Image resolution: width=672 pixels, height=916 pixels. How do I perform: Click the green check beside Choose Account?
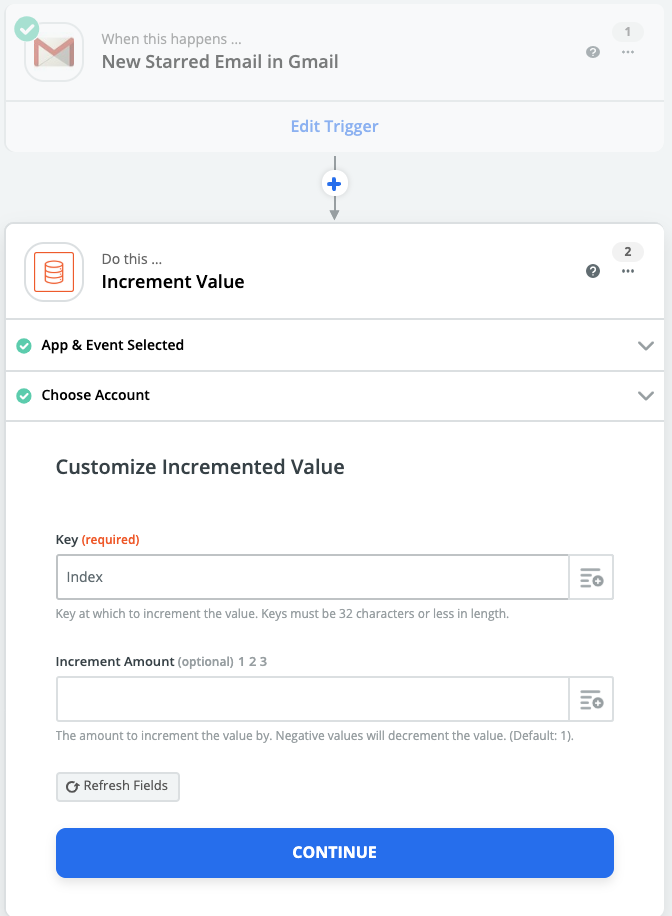[24, 396]
